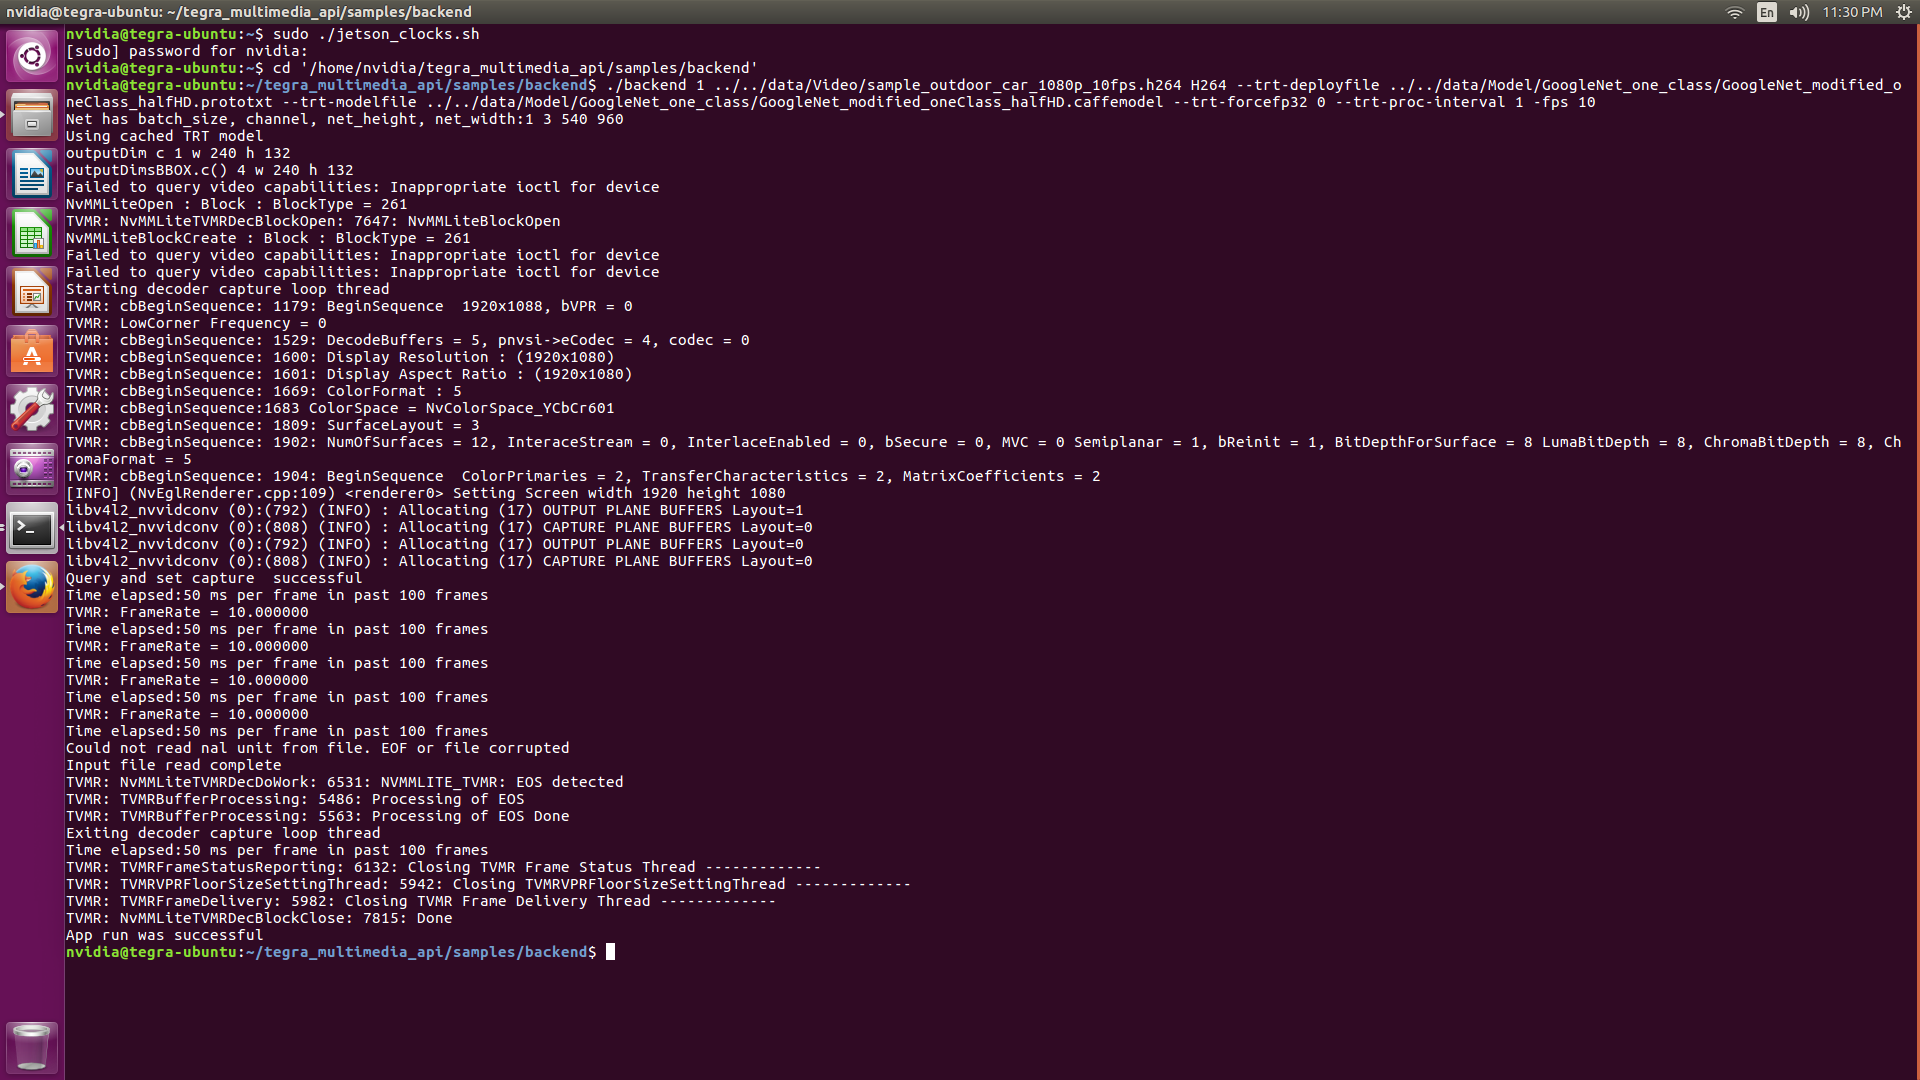Open Ubuntu Software center icon
The width and height of the screenshot is (1920, 1080).
(32, 352)
